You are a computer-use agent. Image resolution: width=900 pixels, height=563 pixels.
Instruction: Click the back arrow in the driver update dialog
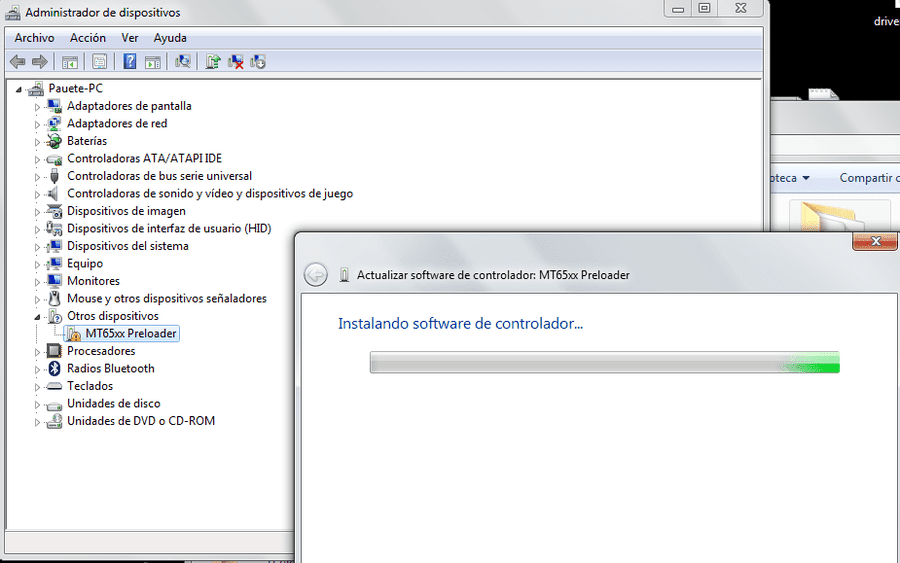point(316,275)
